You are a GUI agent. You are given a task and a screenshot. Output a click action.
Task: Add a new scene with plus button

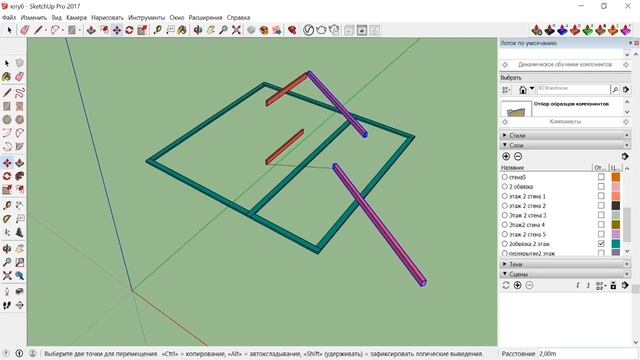click(x=518, y=285)
